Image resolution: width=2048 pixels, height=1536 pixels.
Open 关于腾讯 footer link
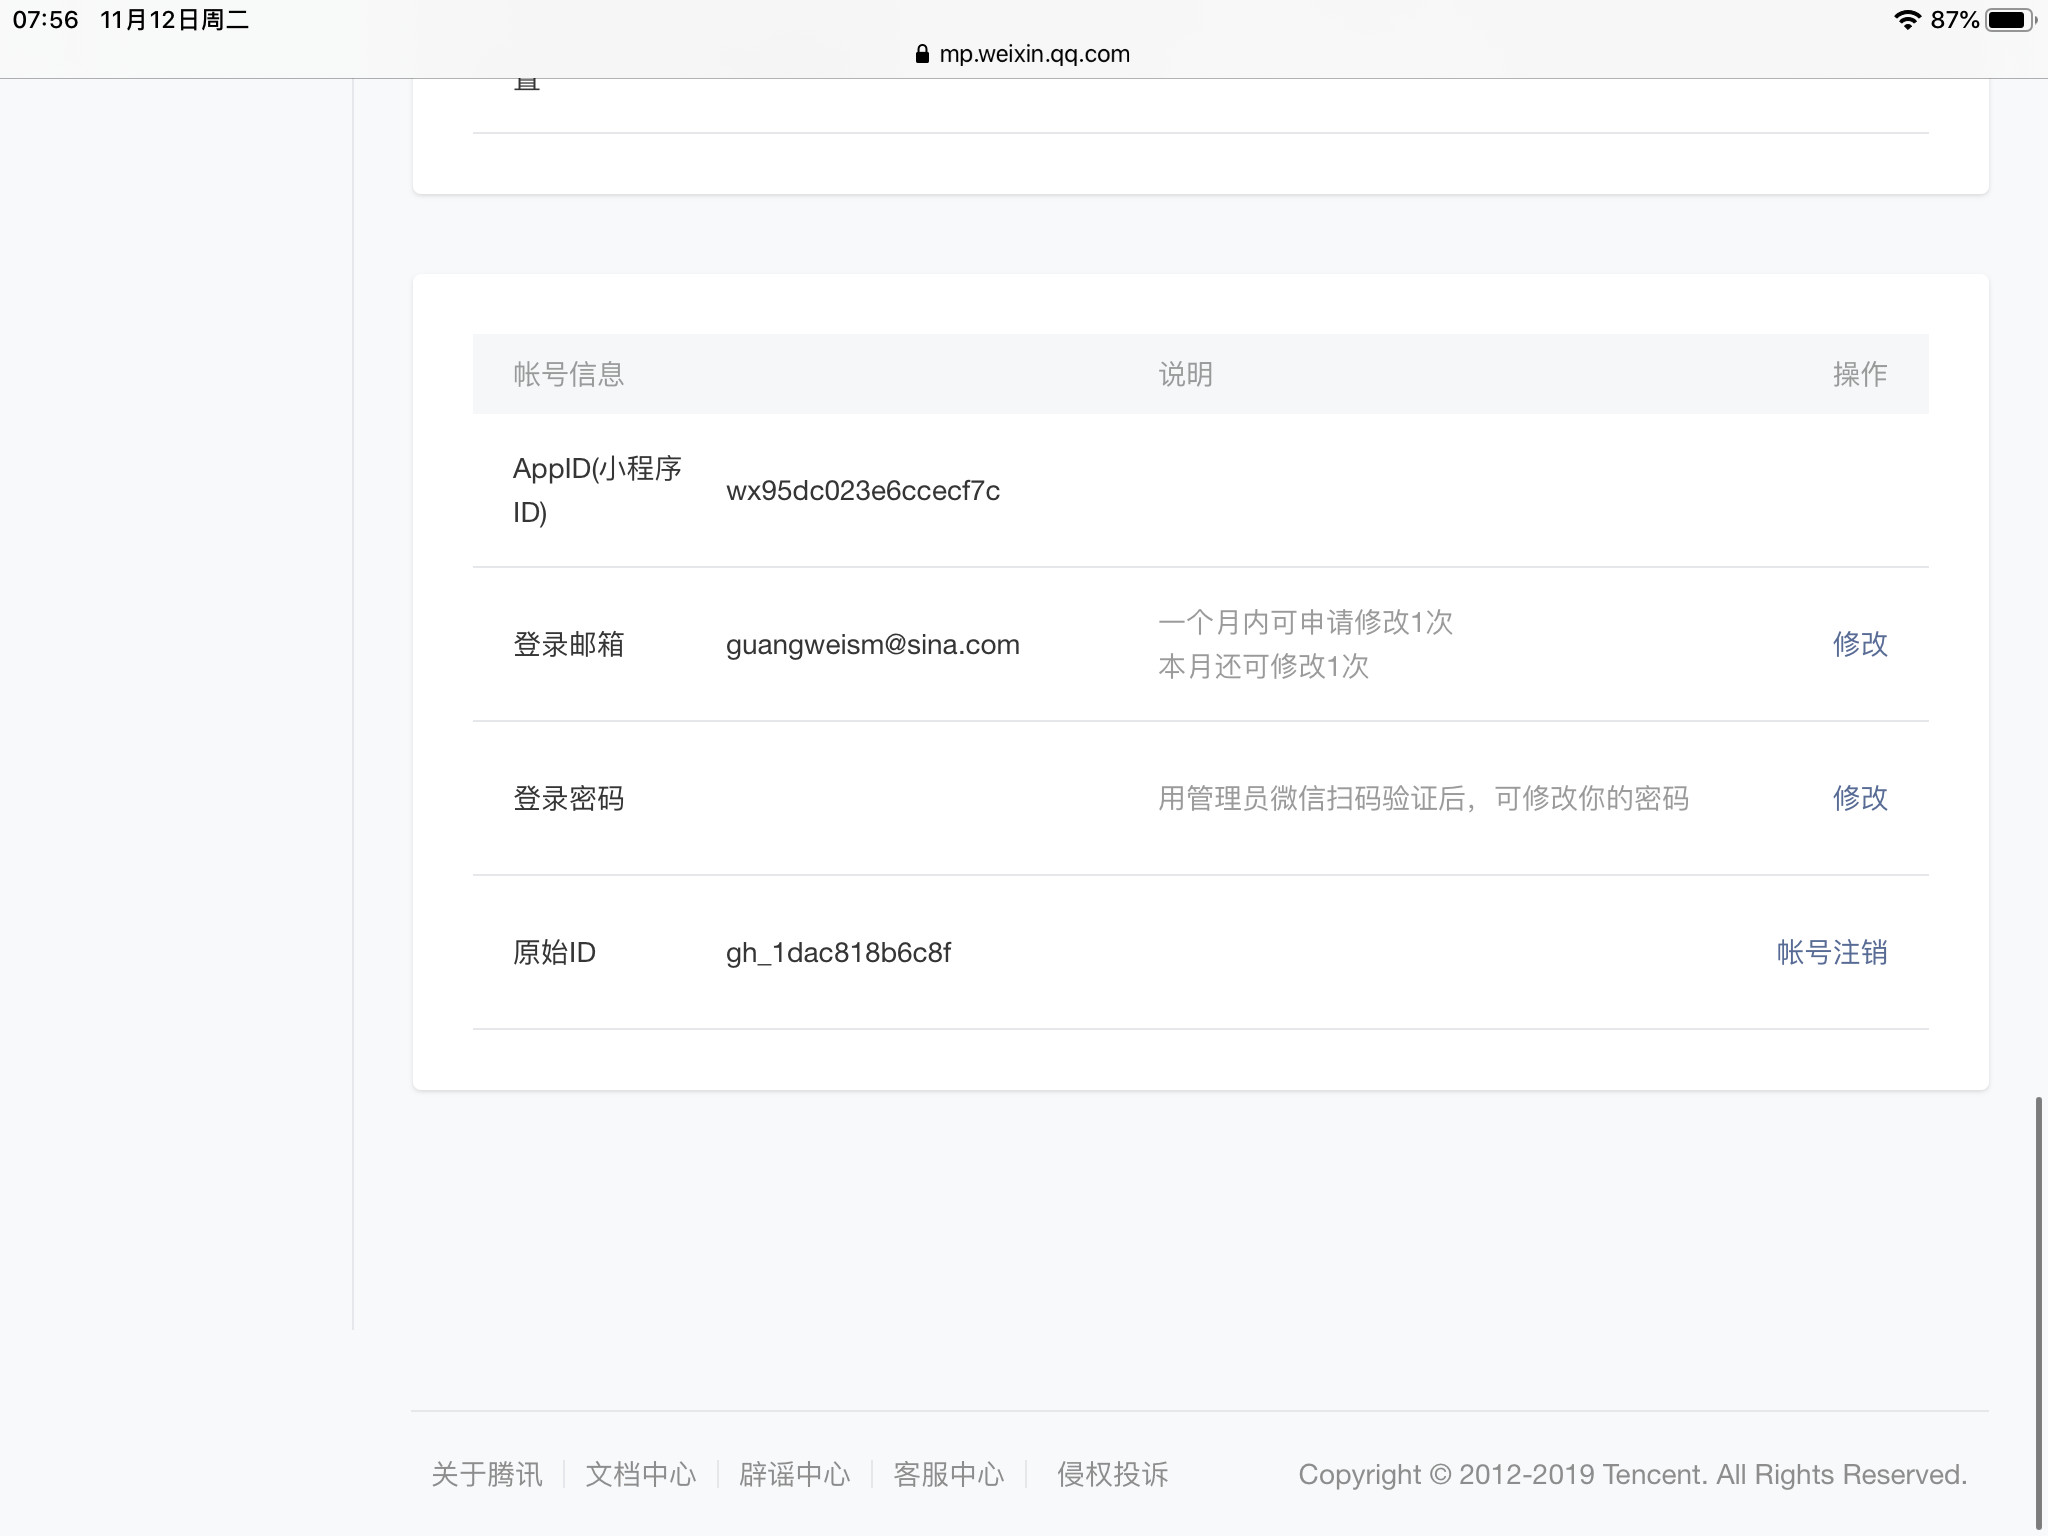pyautogui.click(x=486, y=1474)
